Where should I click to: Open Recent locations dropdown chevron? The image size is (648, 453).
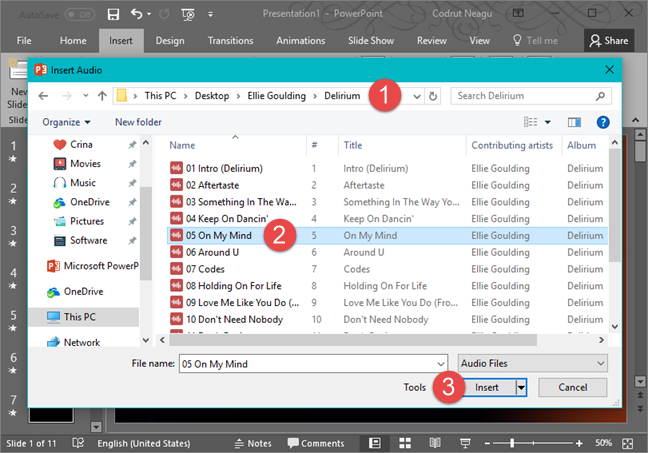(86, 96)
